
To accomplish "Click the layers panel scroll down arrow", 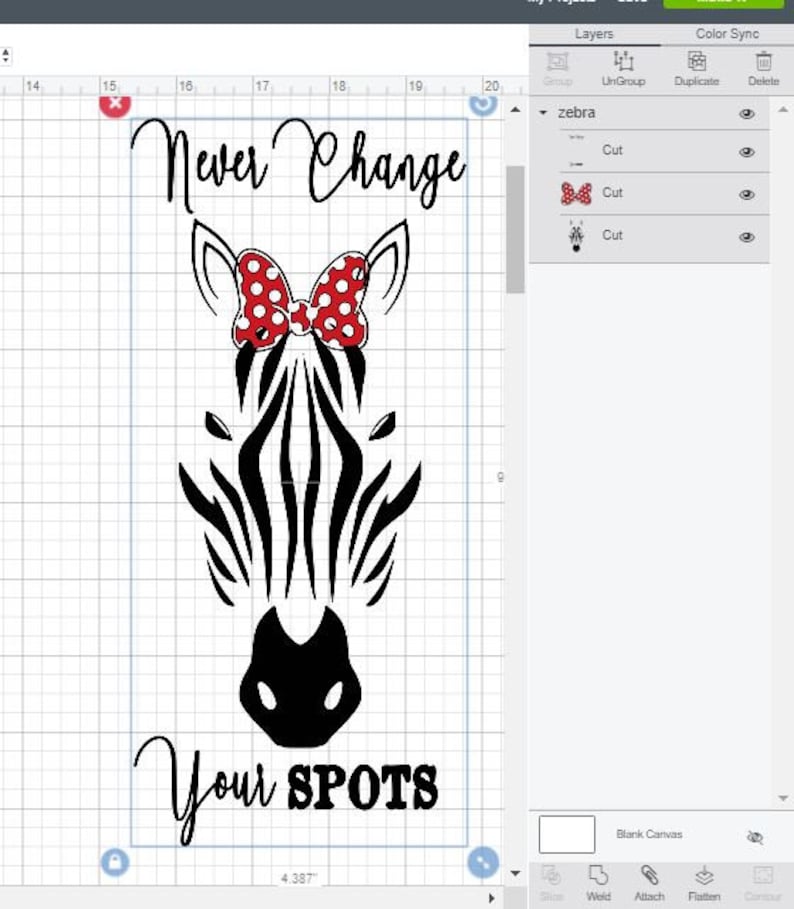I will 783,798.
